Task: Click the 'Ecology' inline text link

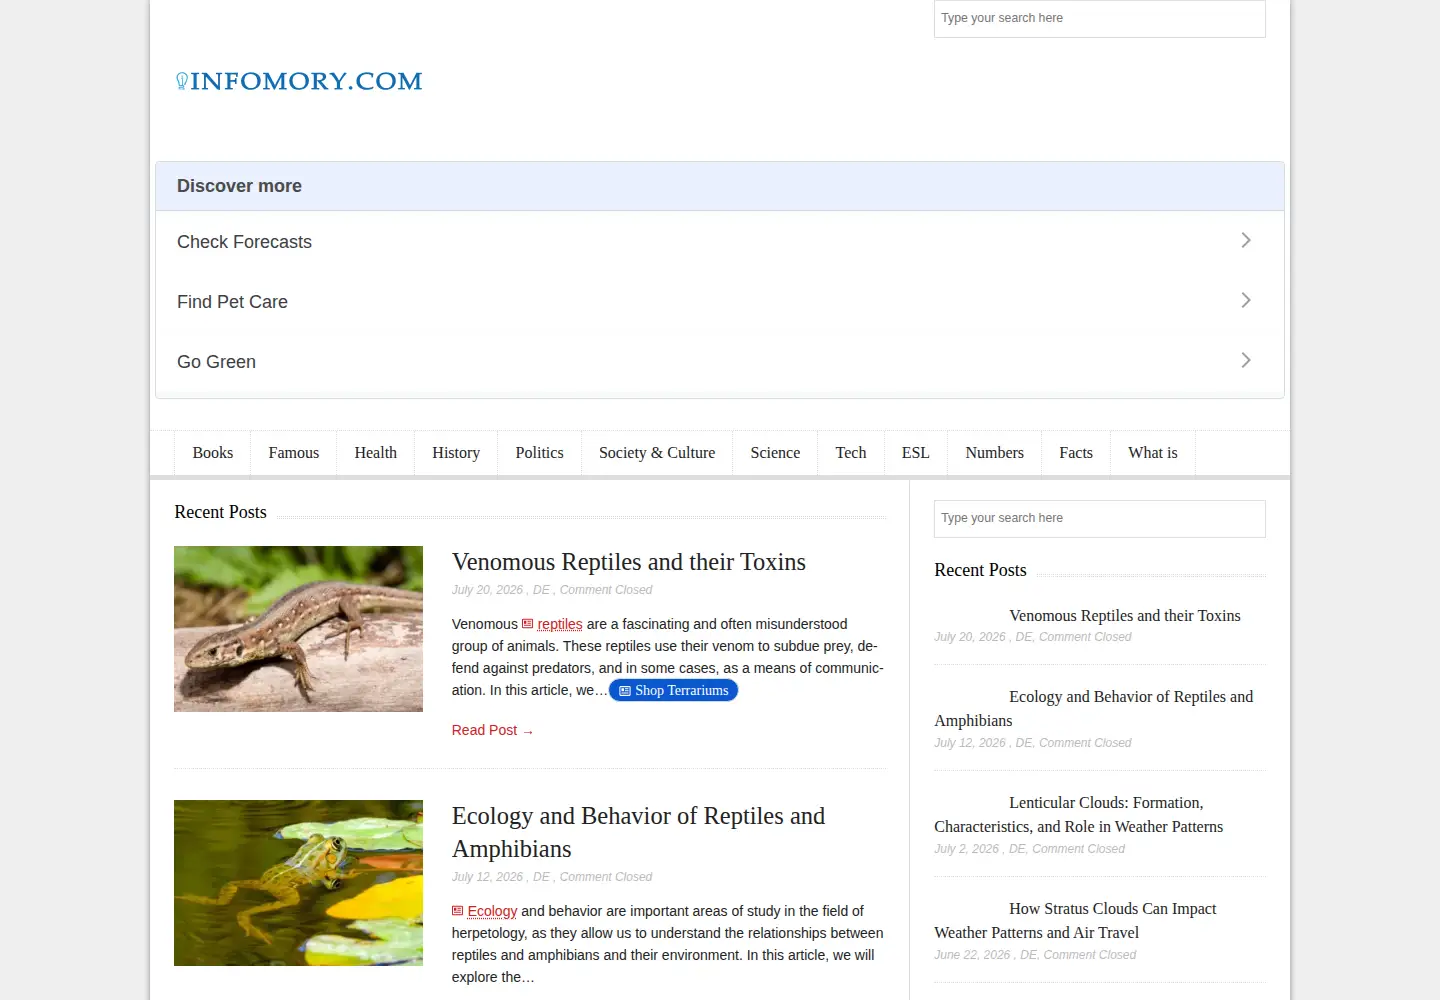Action: 492,911
